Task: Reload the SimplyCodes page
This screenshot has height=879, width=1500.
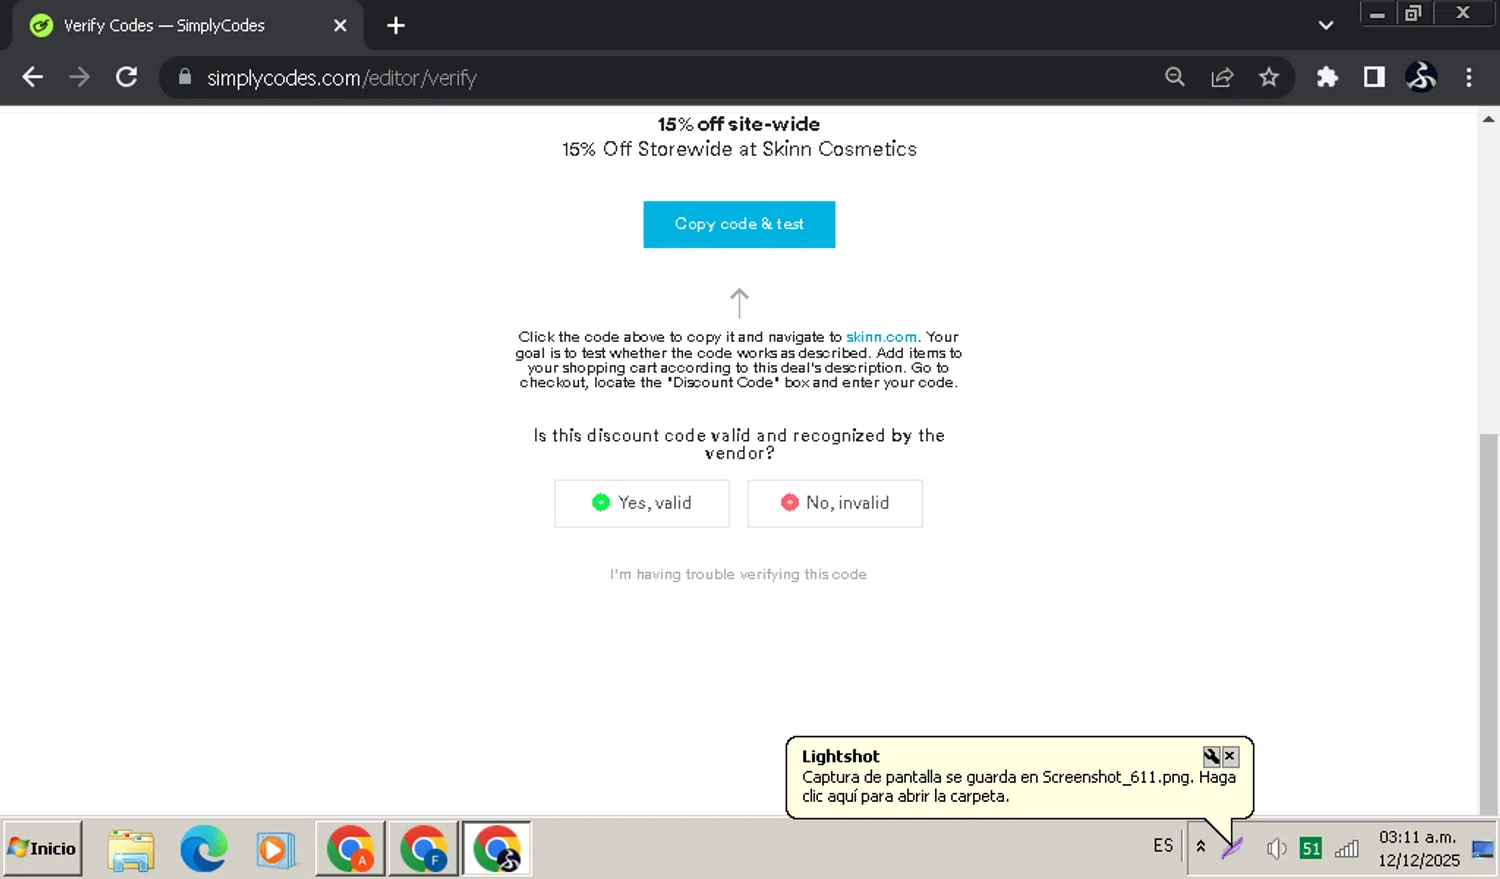Action: coord(126,77)
